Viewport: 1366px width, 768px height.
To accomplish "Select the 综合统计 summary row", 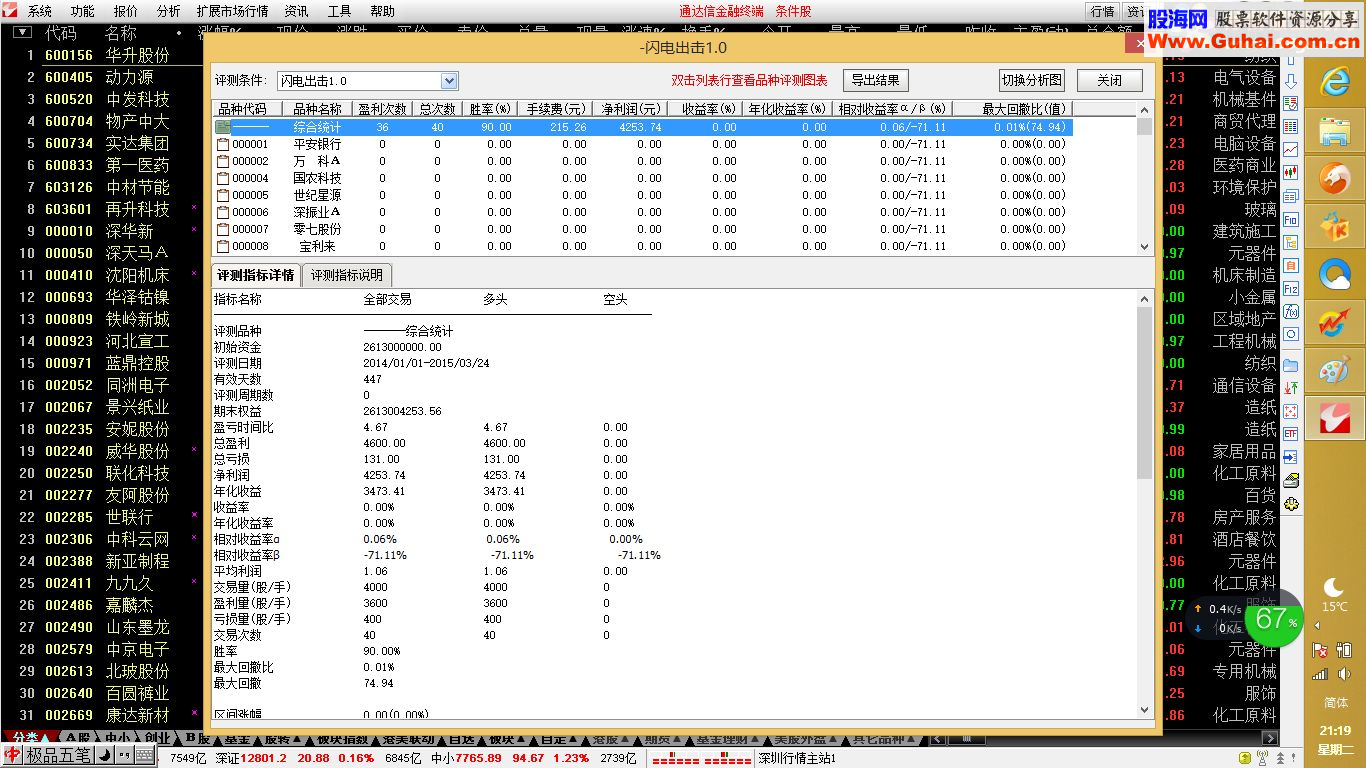I will pyautogui.click(x=641, y=127).
